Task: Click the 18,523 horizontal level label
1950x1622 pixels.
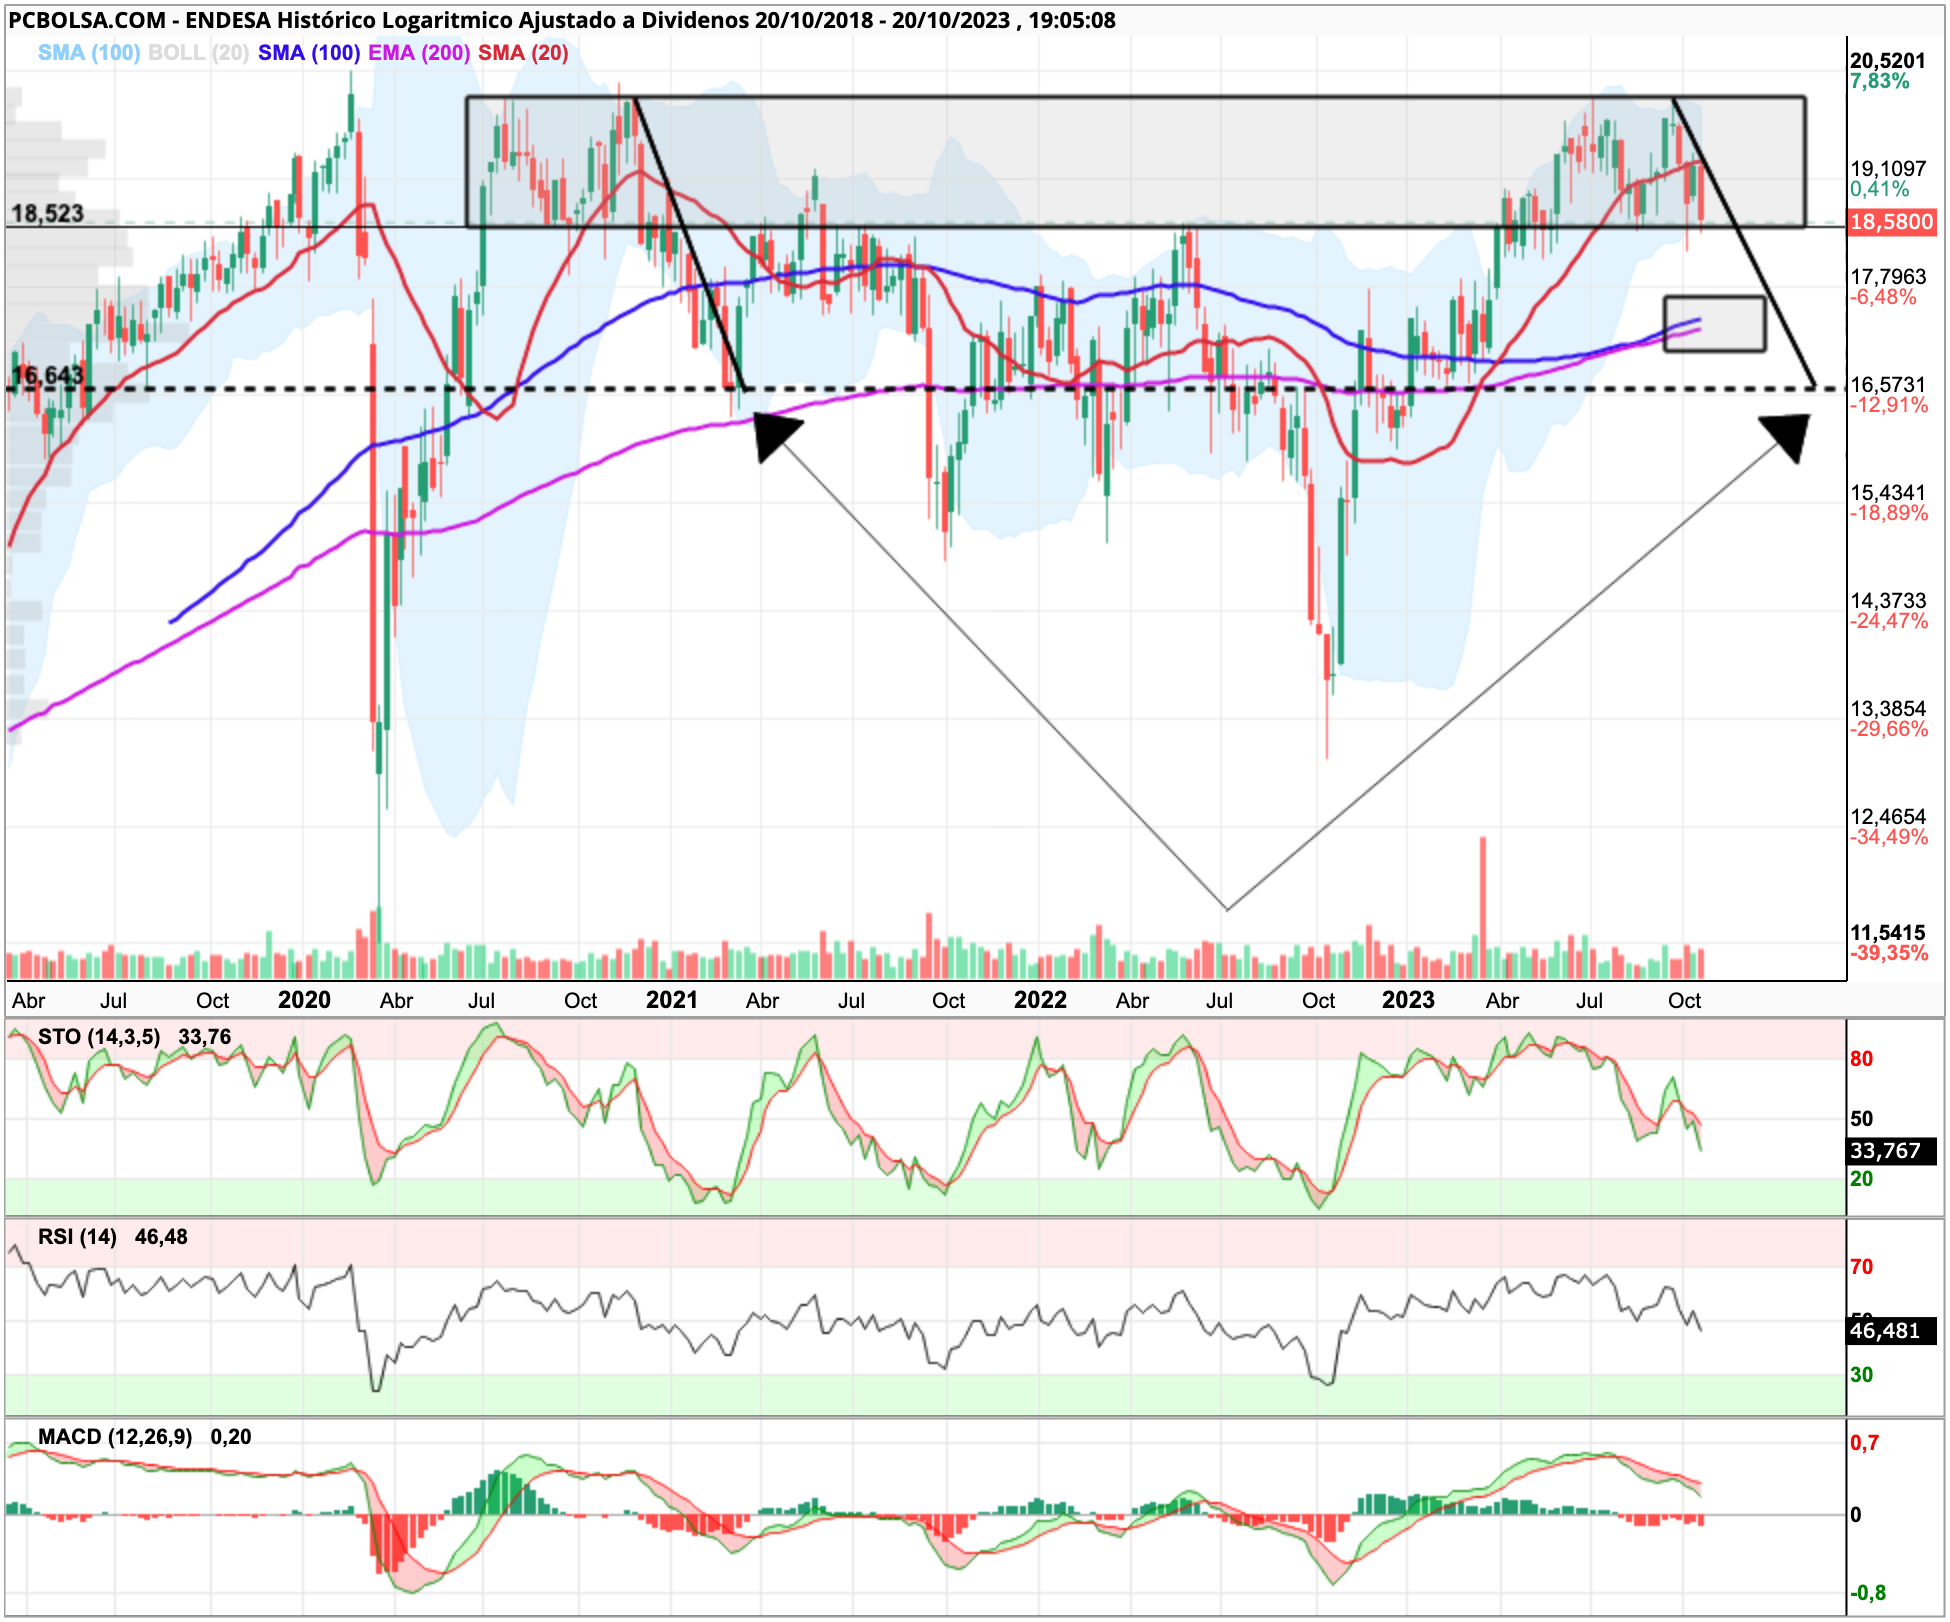Action: [x=47, y=214]
